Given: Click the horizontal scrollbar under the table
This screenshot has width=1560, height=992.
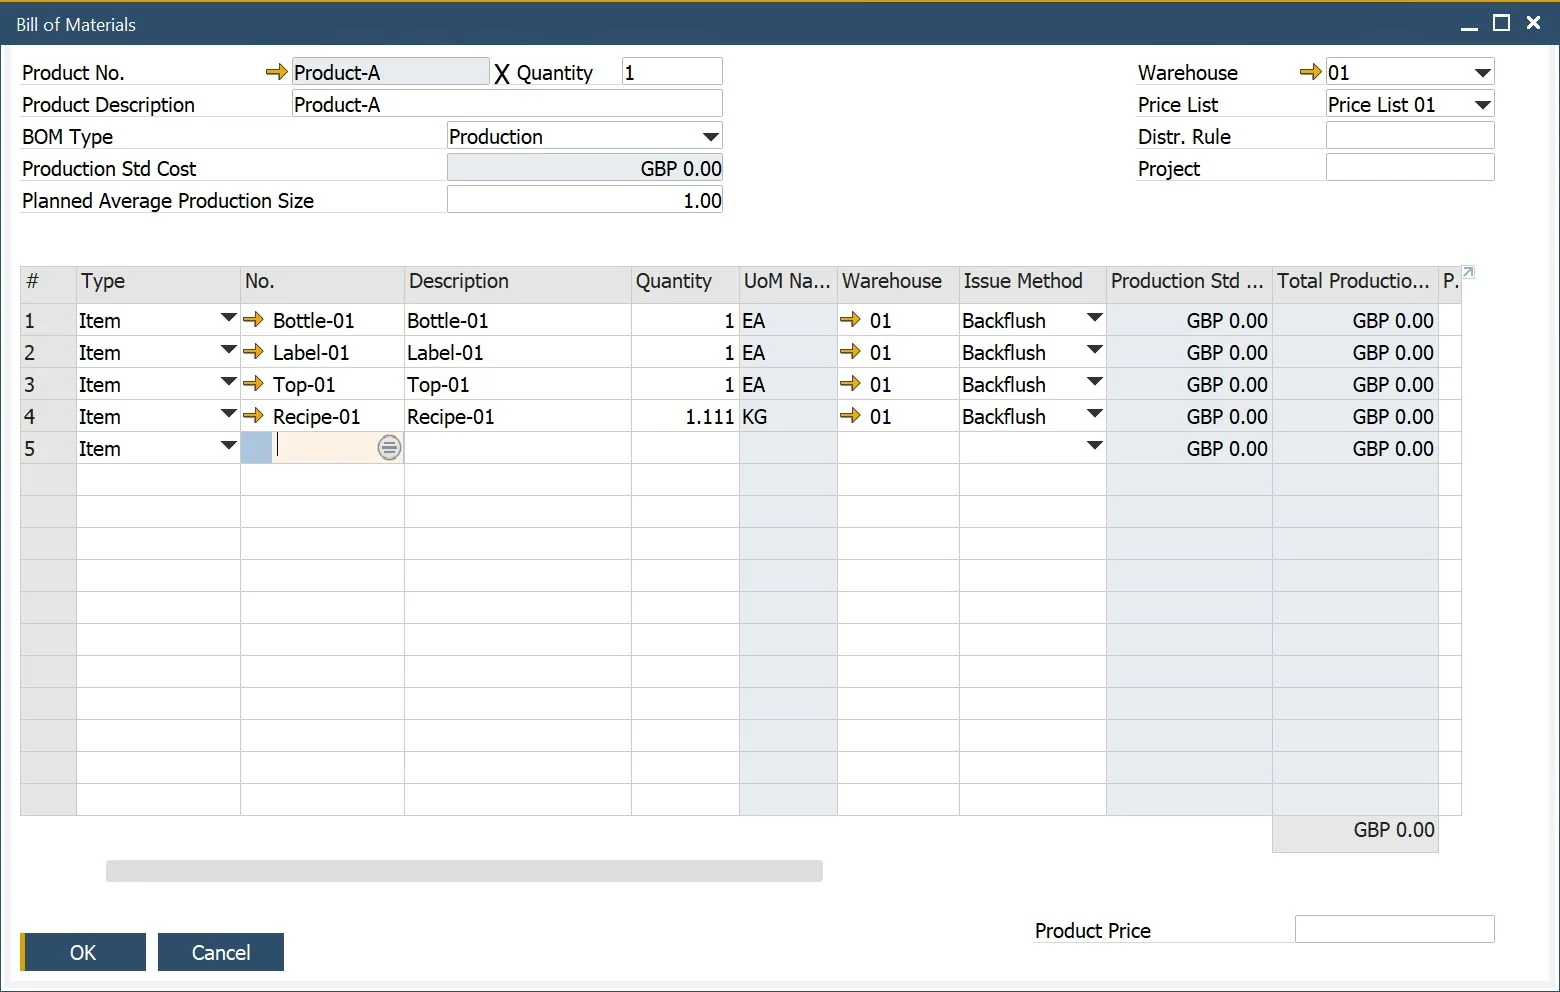Looking at the screenshot, I should [x=464, y=871].
